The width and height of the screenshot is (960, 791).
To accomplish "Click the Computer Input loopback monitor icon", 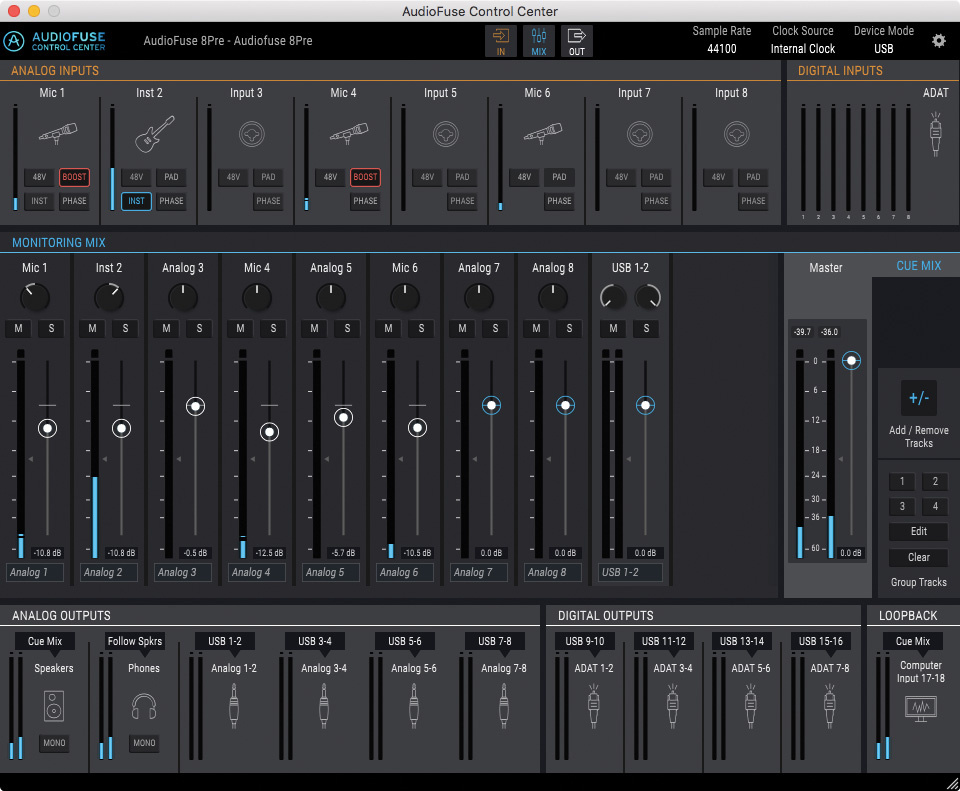I will point(920,709).
